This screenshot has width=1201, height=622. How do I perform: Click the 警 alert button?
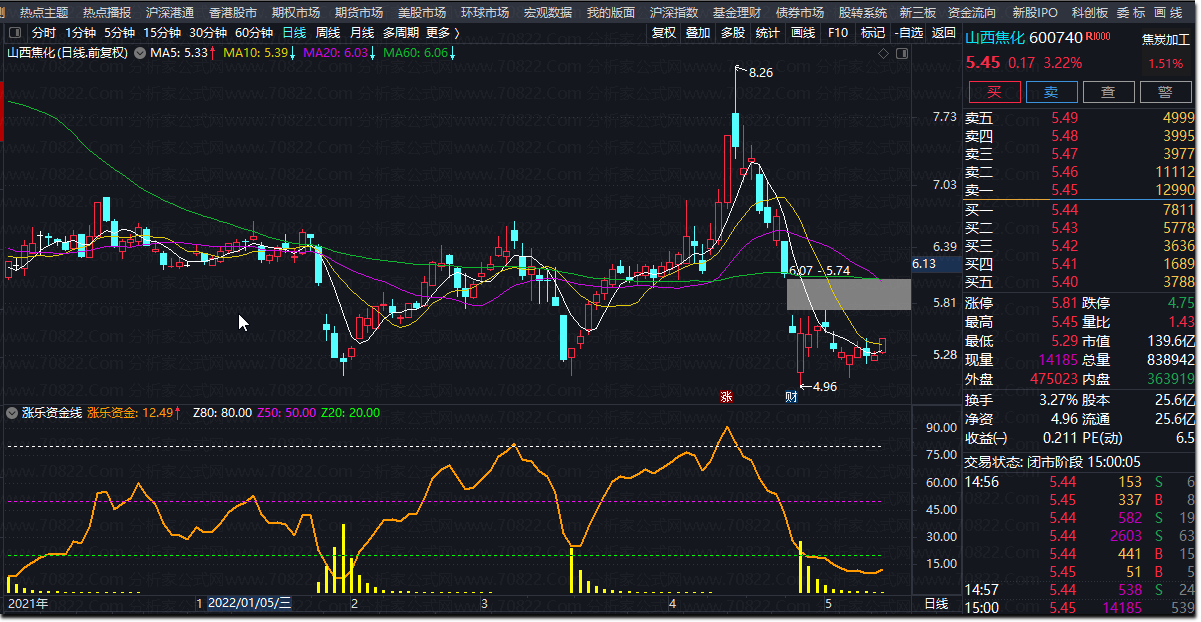[x=1165, y=92]
